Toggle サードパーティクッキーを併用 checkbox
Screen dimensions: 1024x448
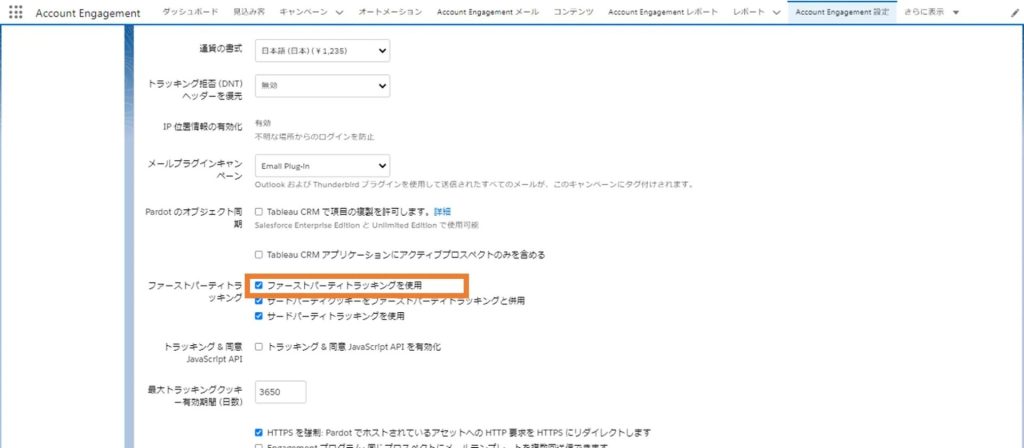[259, 301]
